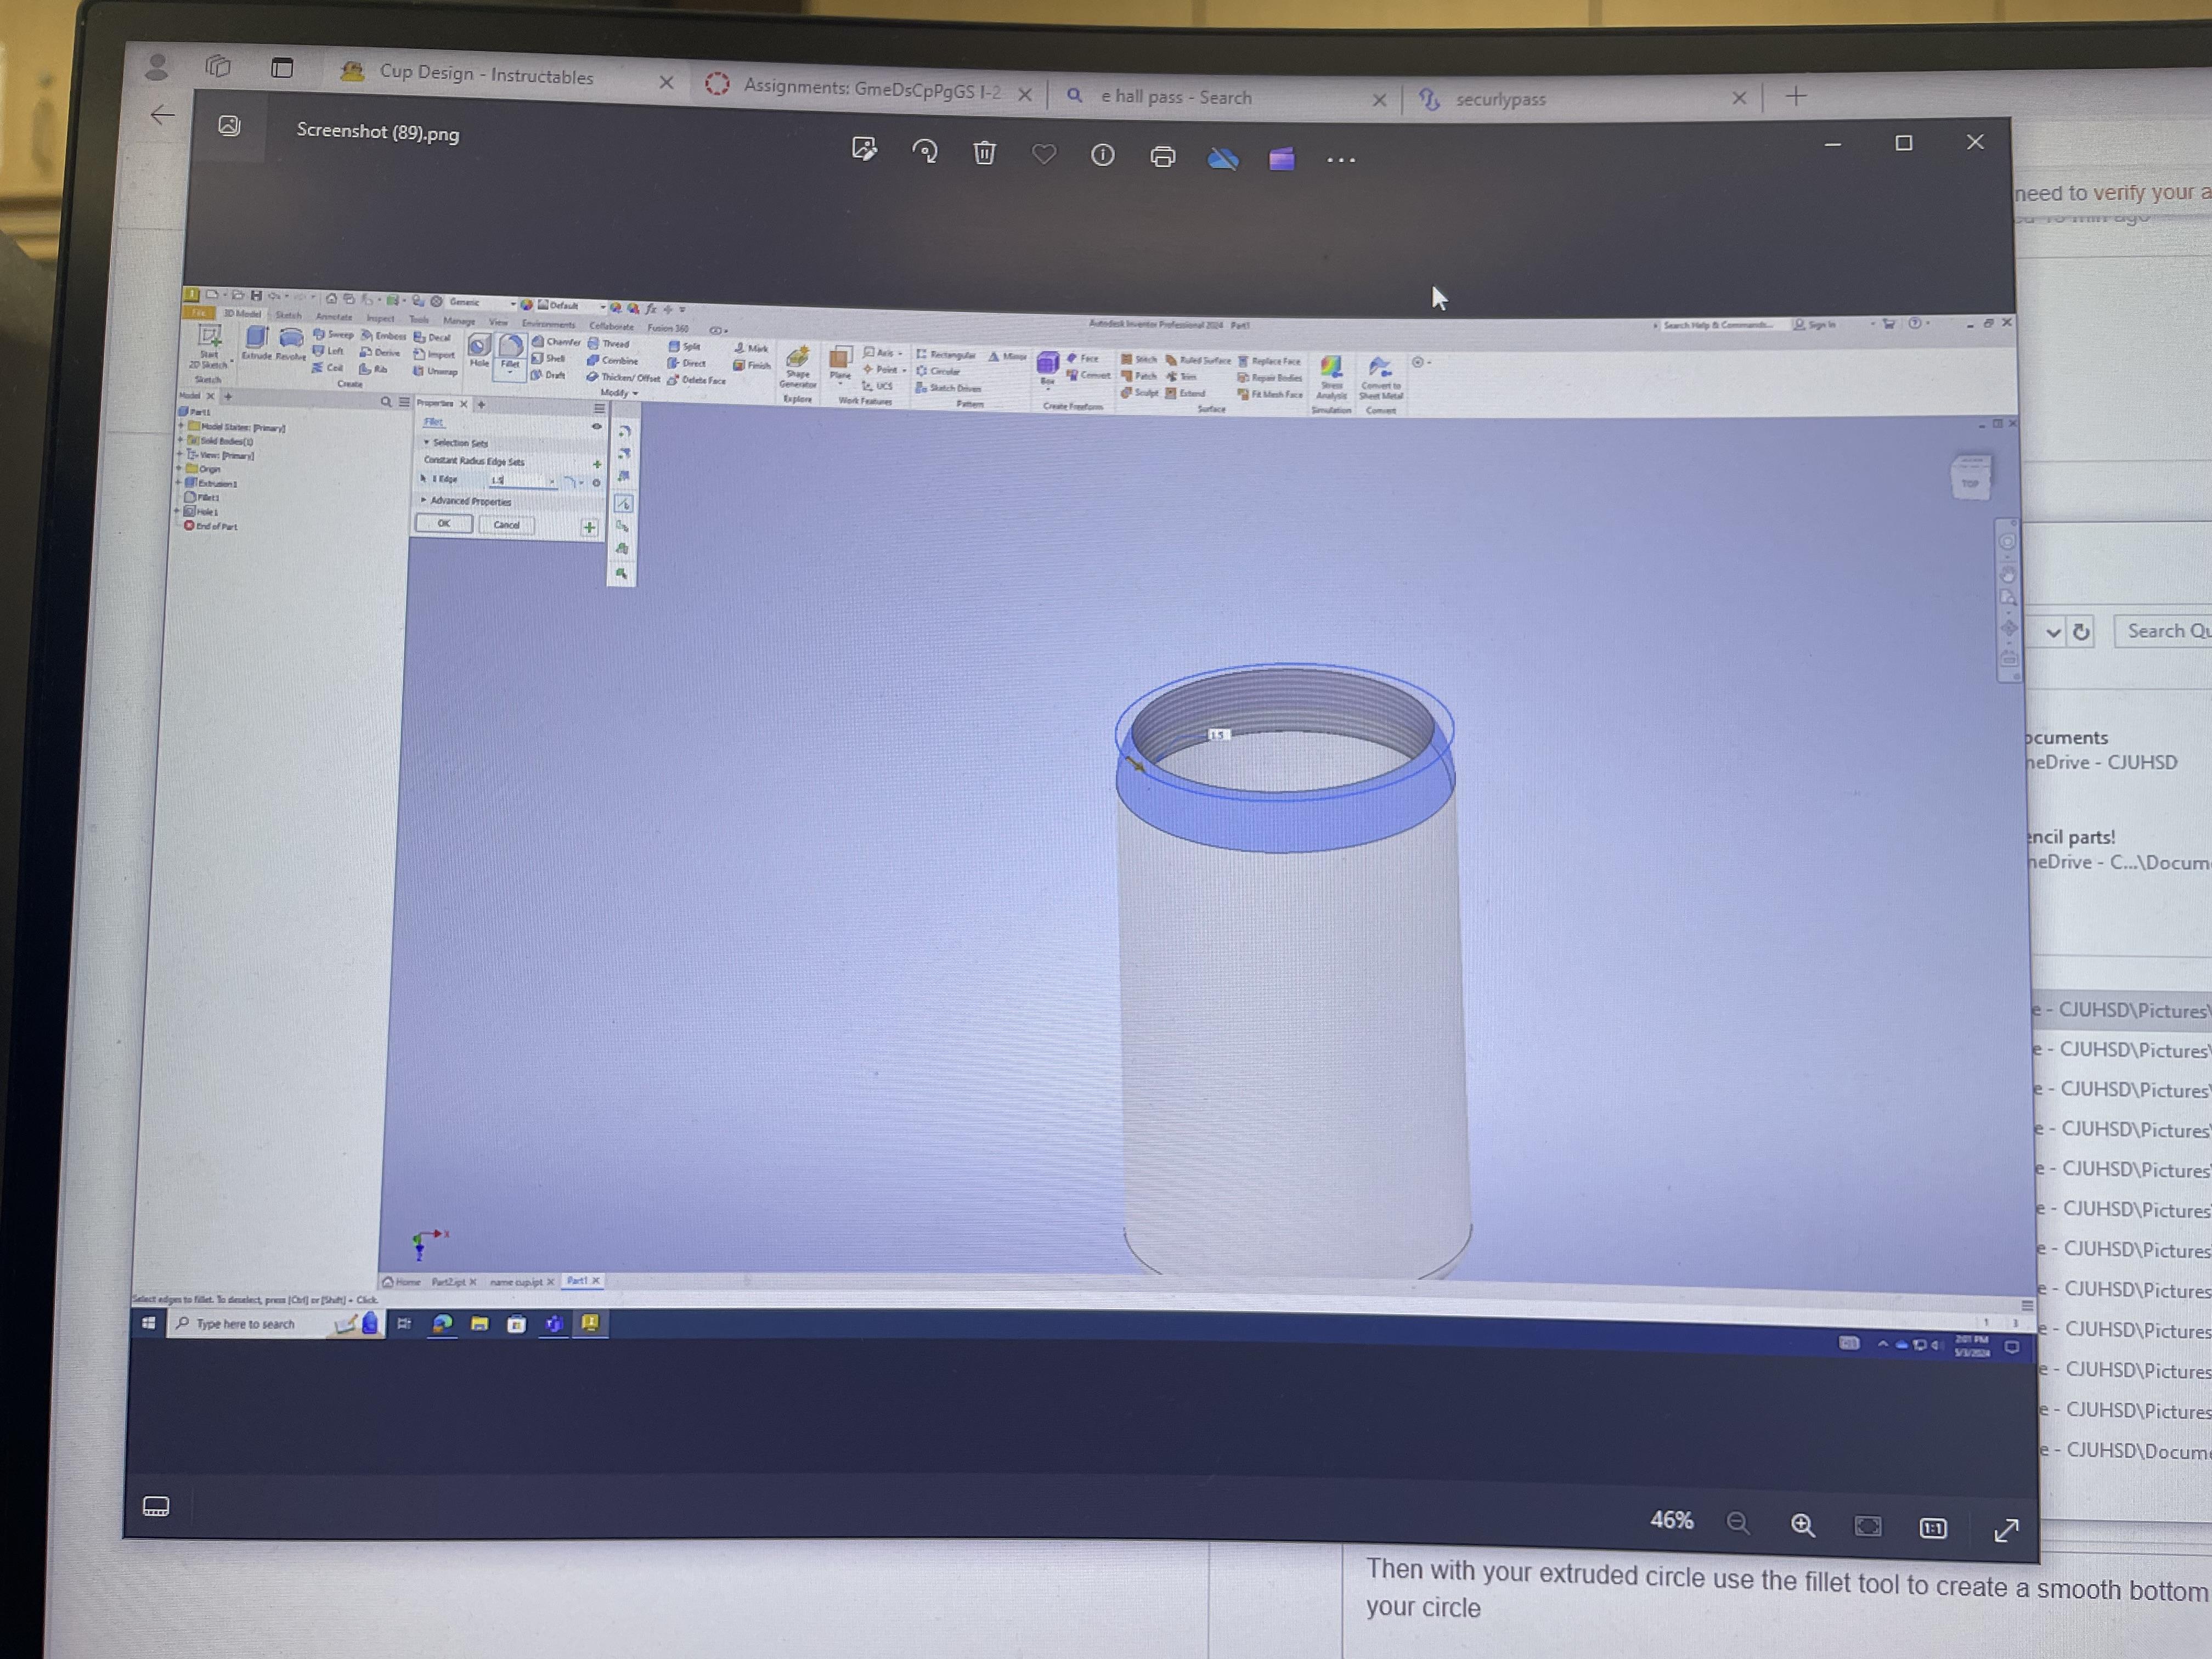Expand the Advanced Properties section
The width and height of the screenshot is (2212, 1659).
tap(424, 500)
